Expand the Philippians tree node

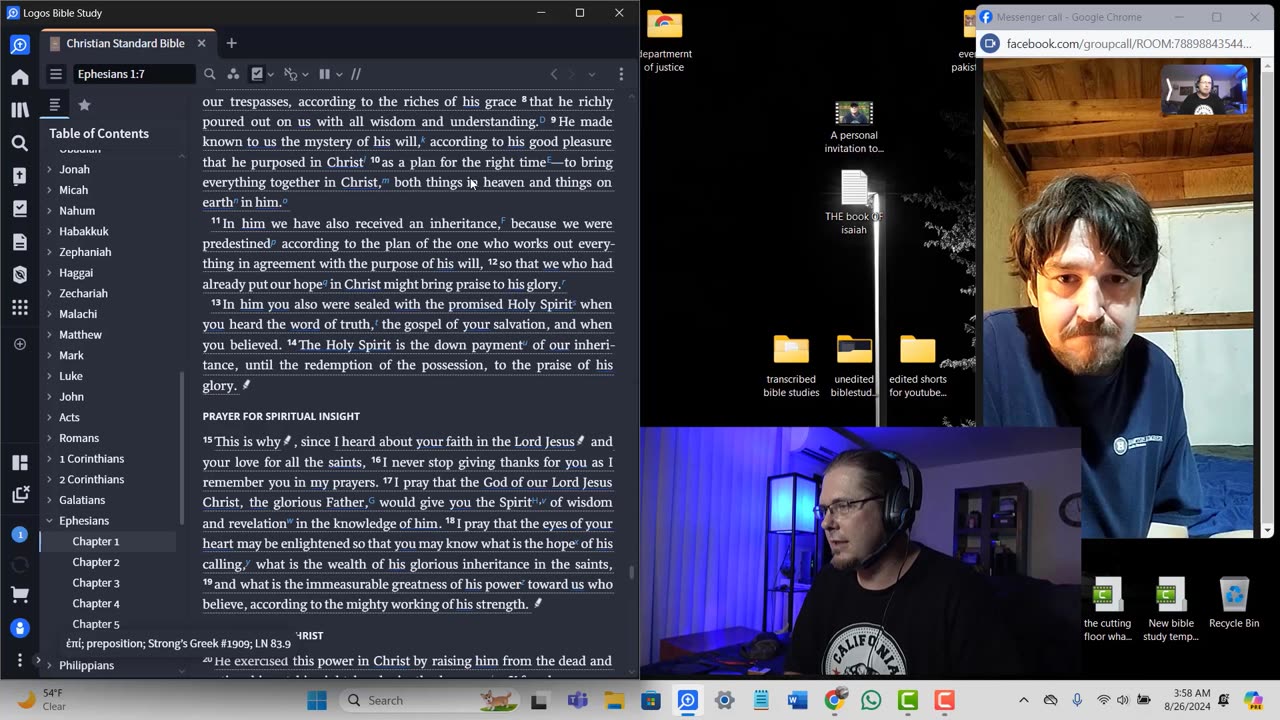tap(49, 665)
